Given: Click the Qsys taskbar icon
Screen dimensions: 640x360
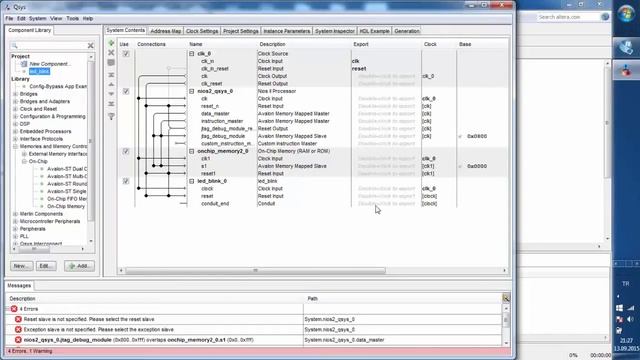Looking at the screenshot, I should (626, 70).
